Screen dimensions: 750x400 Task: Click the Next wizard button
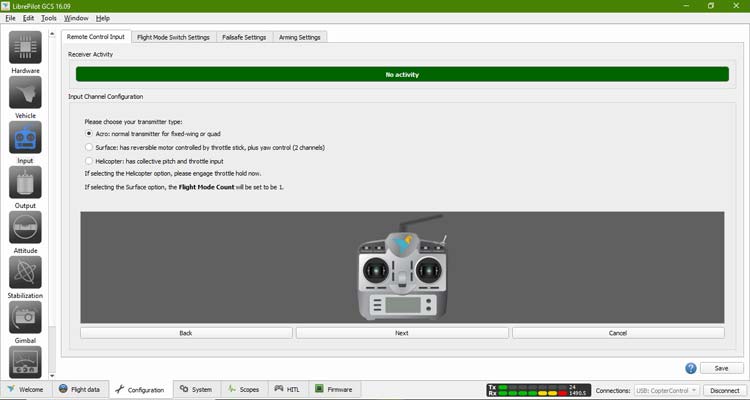[x=402, y=333]
